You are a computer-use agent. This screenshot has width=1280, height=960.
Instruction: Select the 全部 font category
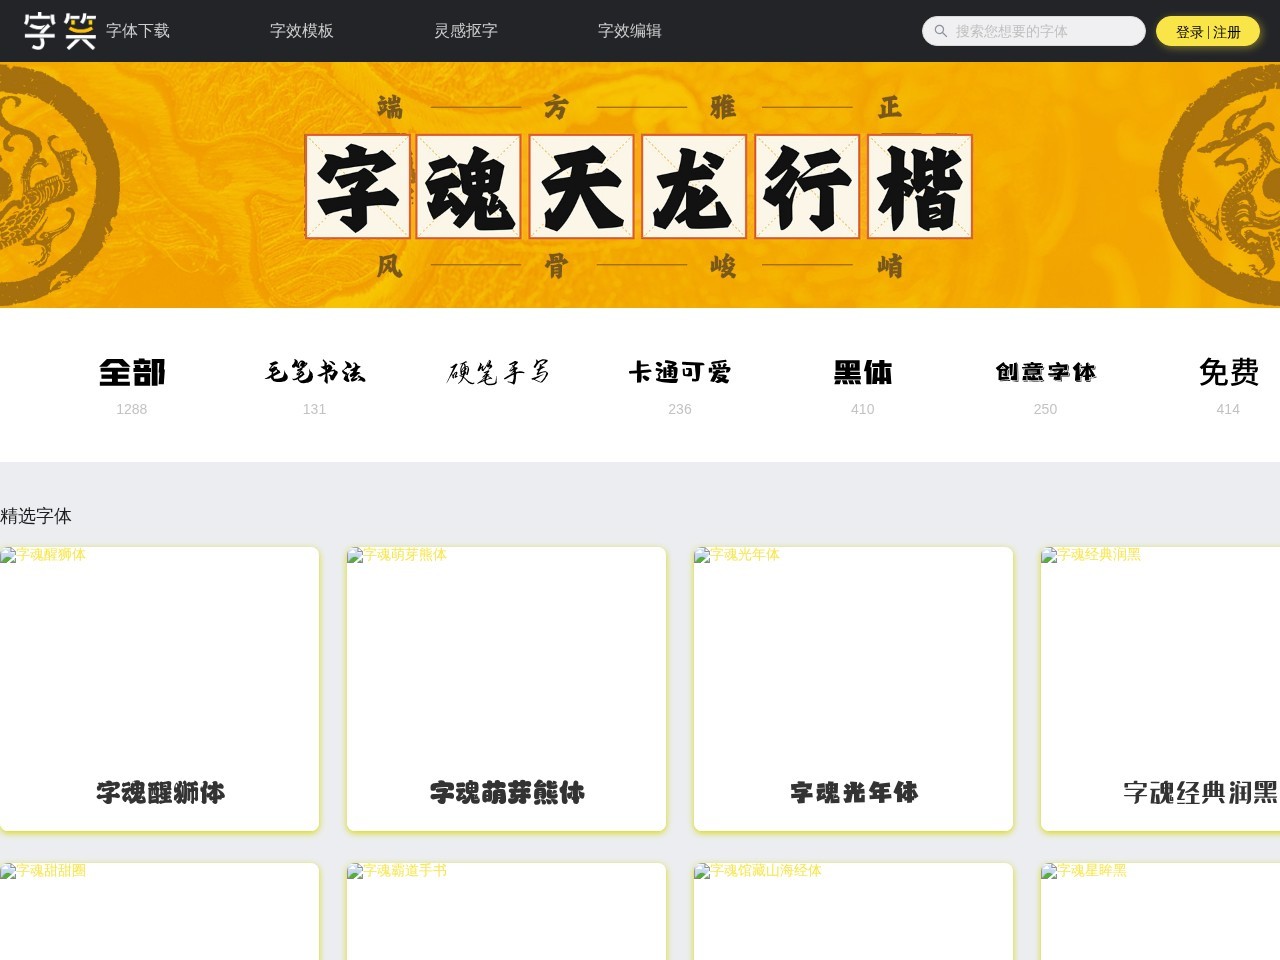click(x=132, y=372)
